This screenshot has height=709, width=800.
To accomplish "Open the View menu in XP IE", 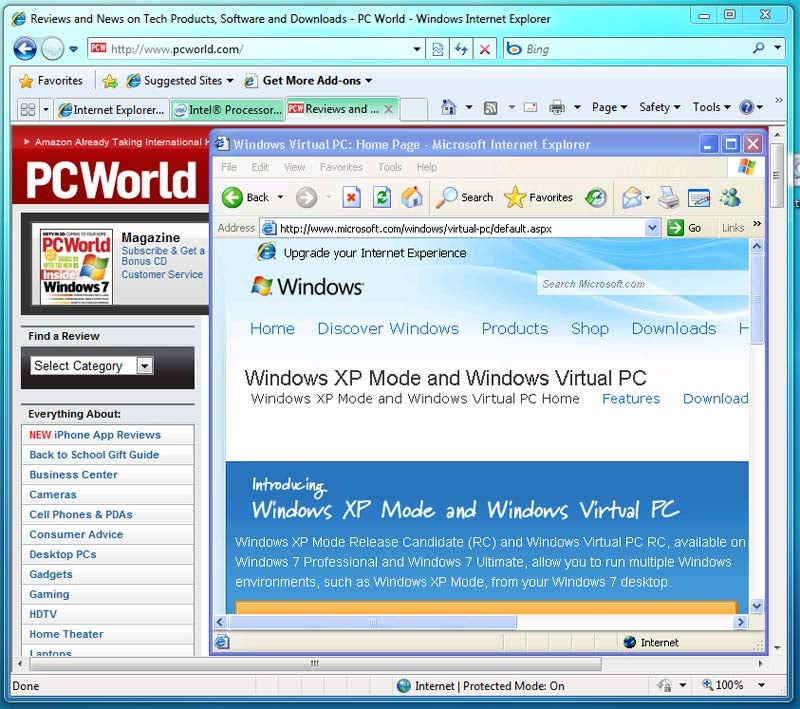I will click(294, 167).
